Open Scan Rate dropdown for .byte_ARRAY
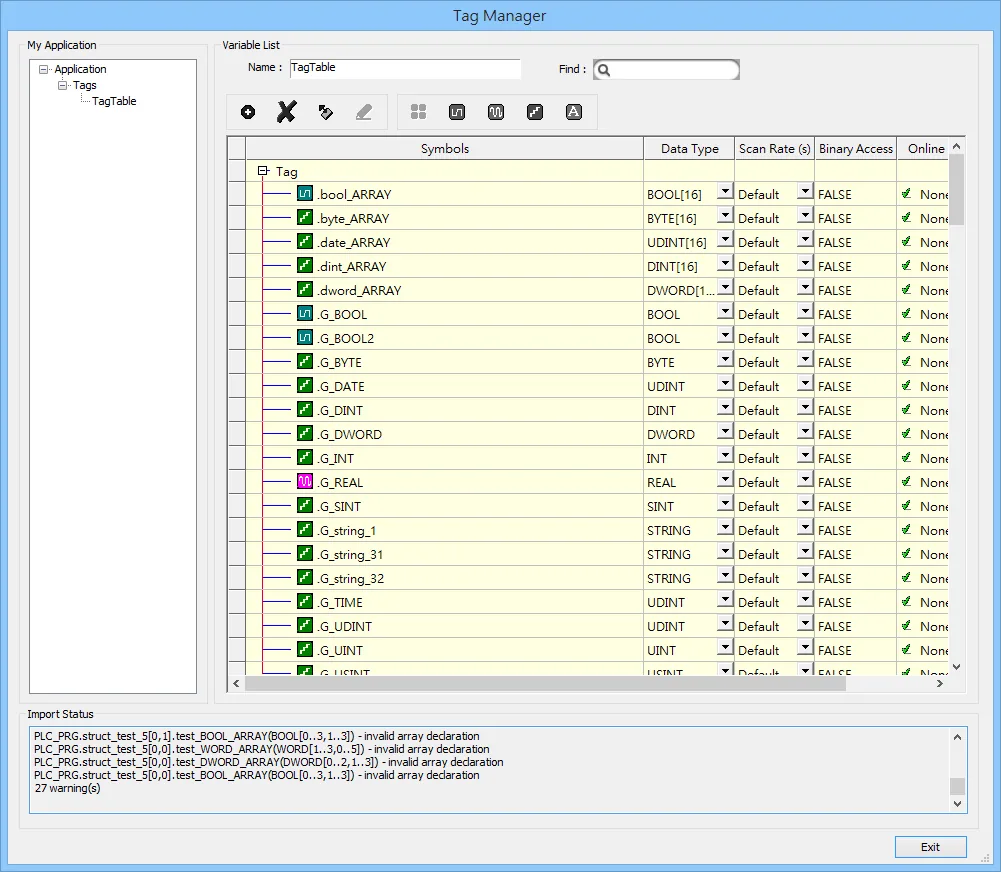1001x872 pixels. (x=806, y=216)
